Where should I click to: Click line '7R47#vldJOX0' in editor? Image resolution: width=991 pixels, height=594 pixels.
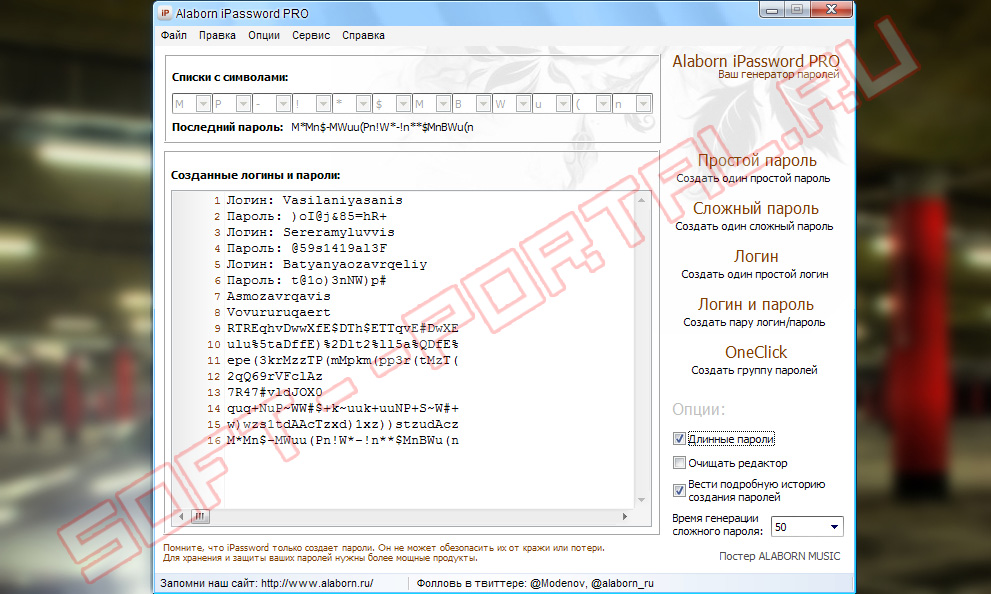click(x=275, y=392)
